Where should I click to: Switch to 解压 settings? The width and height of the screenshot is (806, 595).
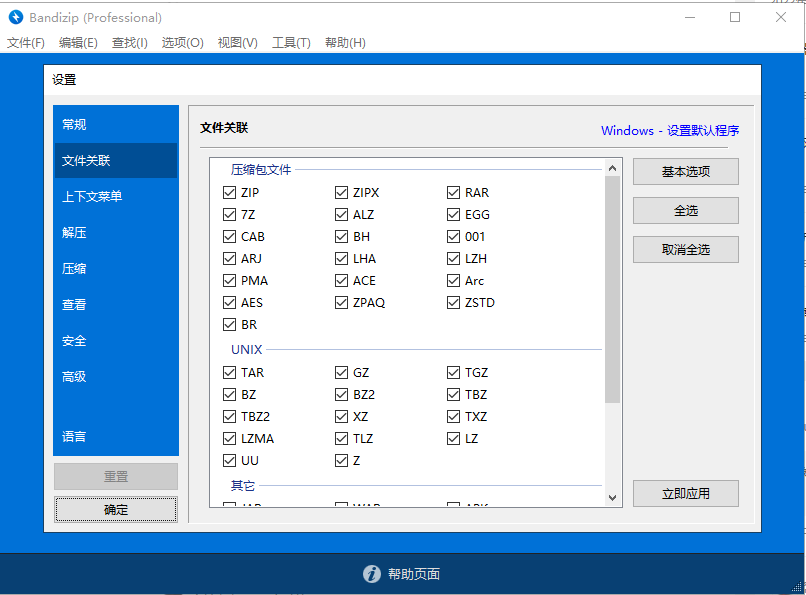click(116, 232)
